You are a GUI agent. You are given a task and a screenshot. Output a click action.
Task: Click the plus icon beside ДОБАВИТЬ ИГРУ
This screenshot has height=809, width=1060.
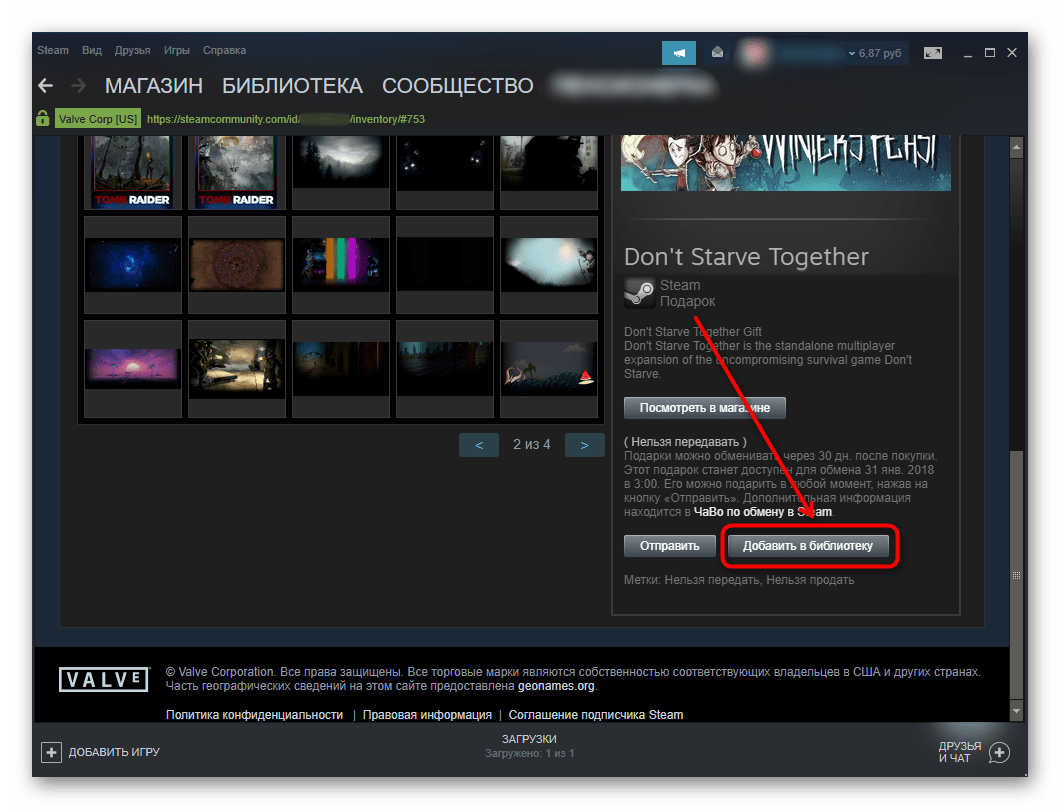[x=51, y=751]
